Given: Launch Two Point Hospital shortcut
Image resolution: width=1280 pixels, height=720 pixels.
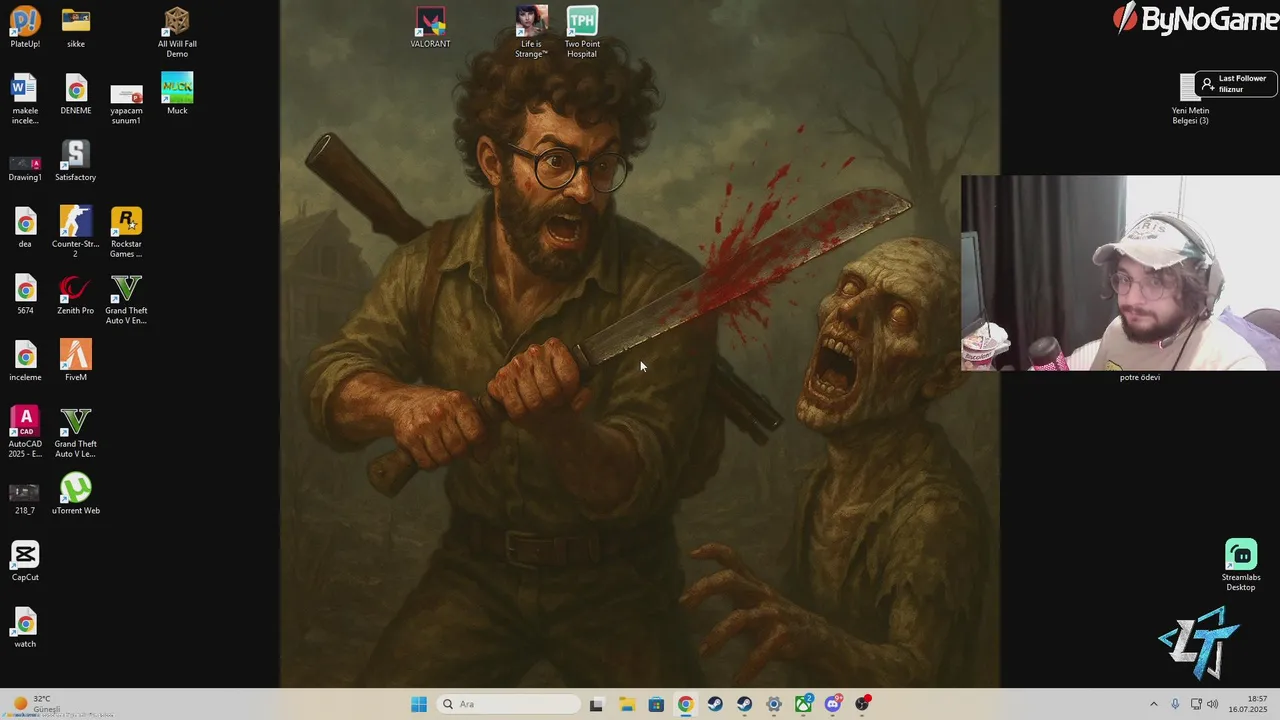Looking at the screenshot, I should pyautogui.click(x=582, y=32).
